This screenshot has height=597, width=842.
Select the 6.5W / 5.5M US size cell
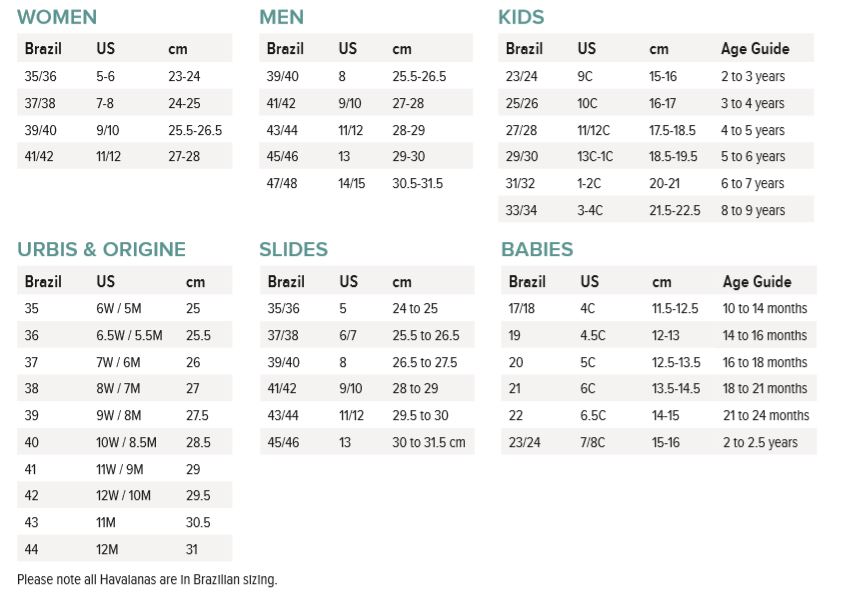[x=129, y=336]
